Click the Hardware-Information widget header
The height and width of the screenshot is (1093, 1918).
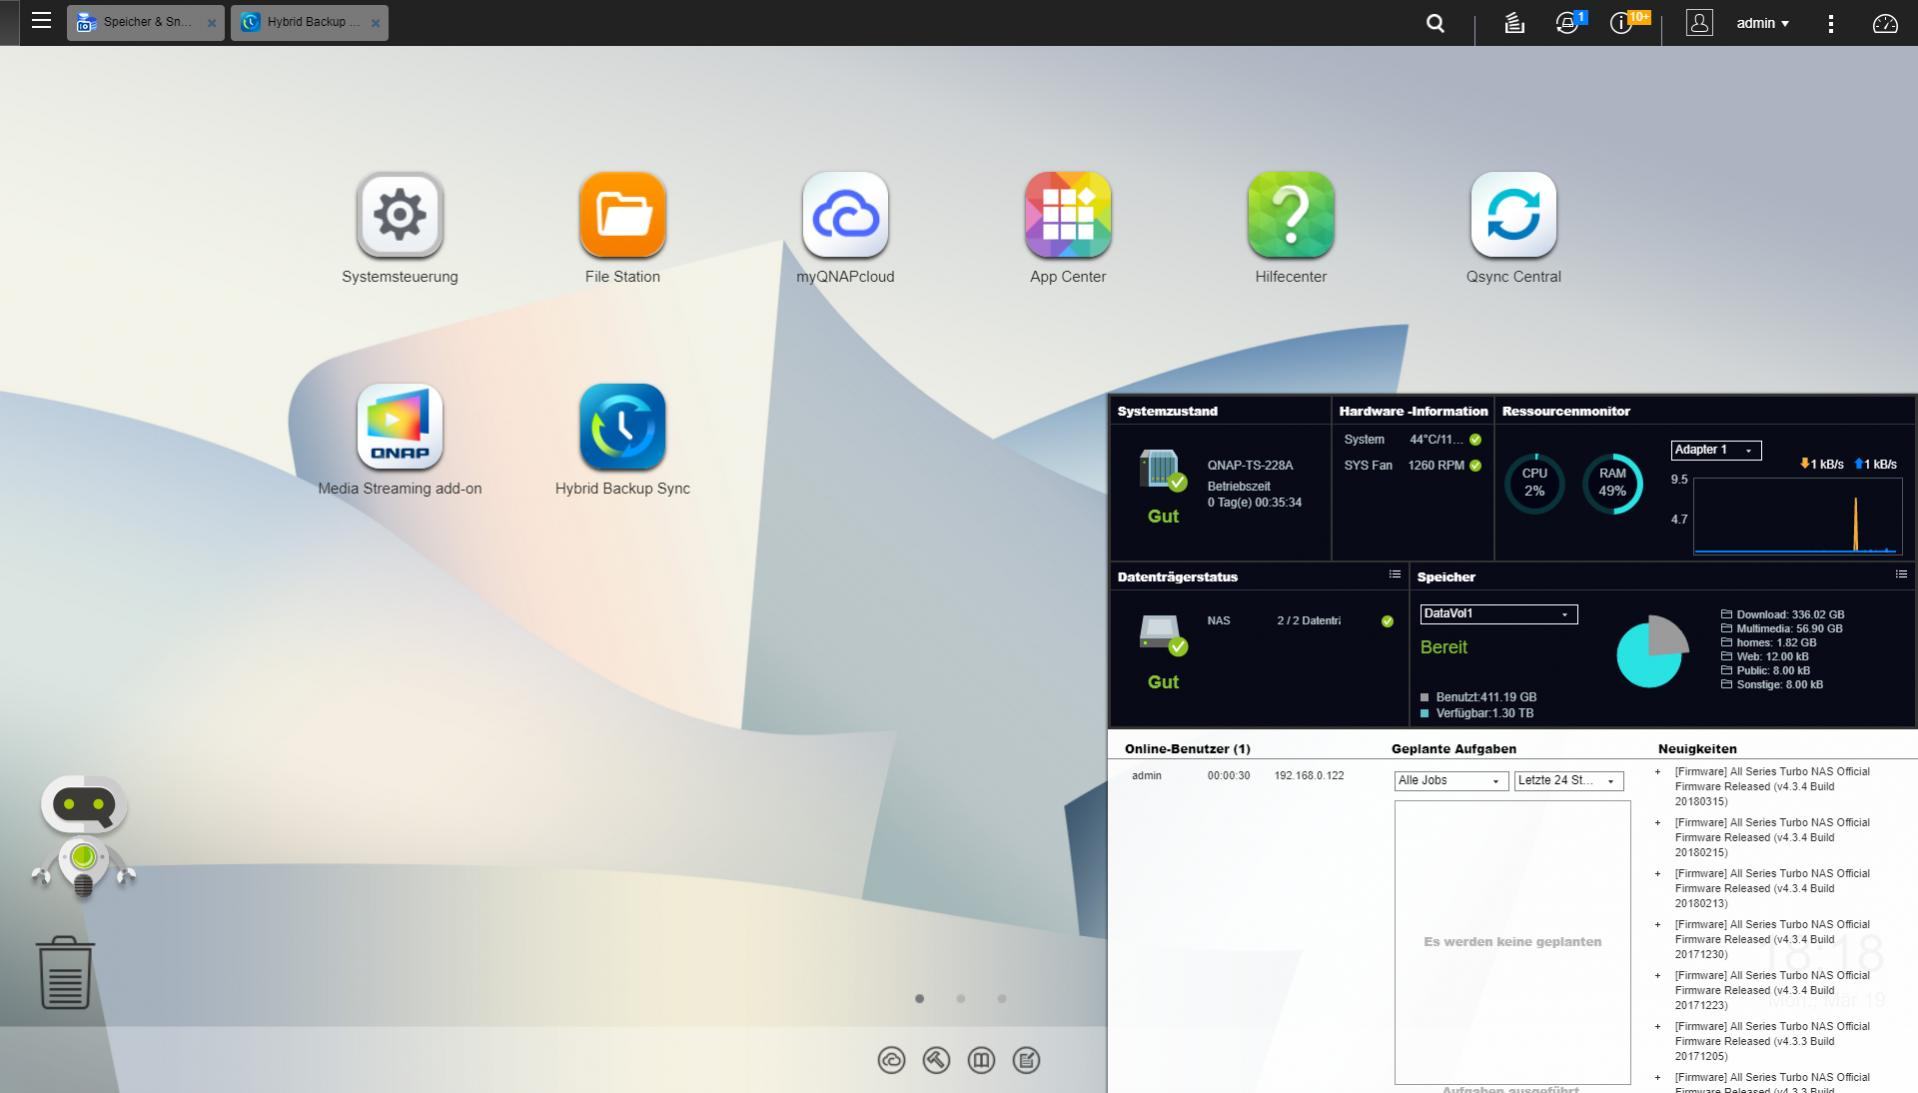pyautogui.click(x=1413, y=411)
